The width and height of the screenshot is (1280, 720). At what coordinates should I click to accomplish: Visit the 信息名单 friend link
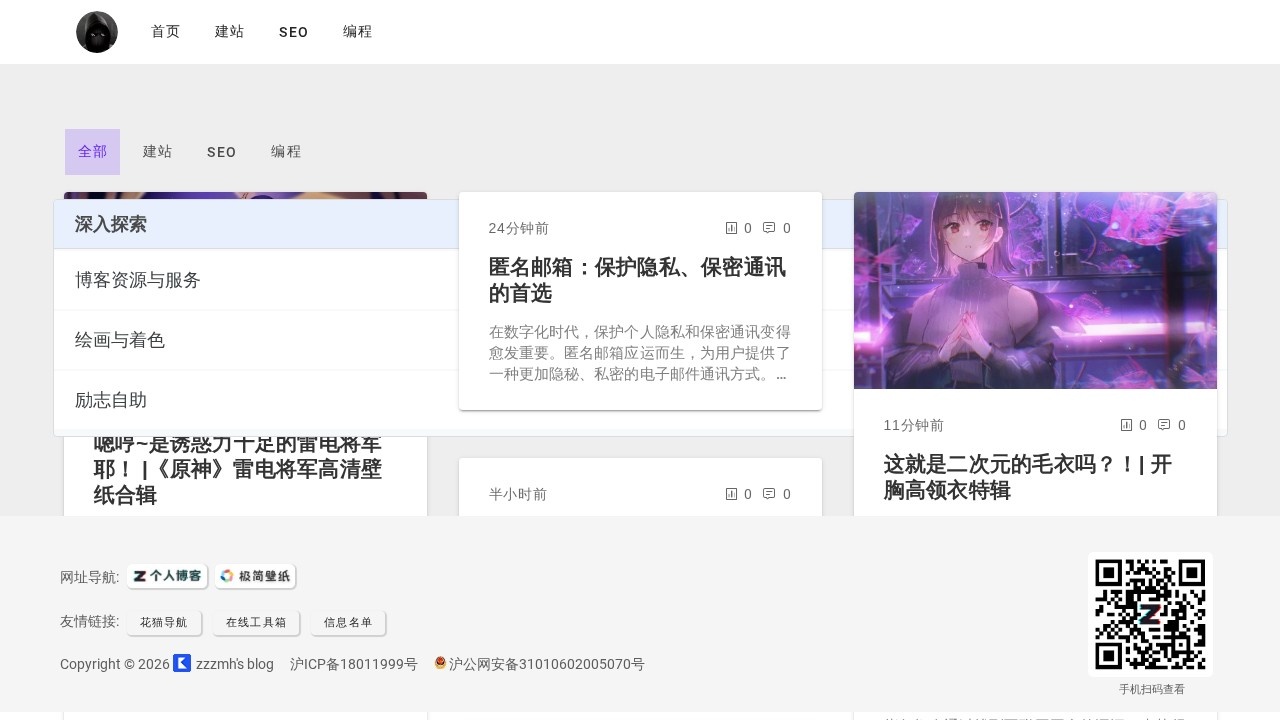[x=348, y=622]
